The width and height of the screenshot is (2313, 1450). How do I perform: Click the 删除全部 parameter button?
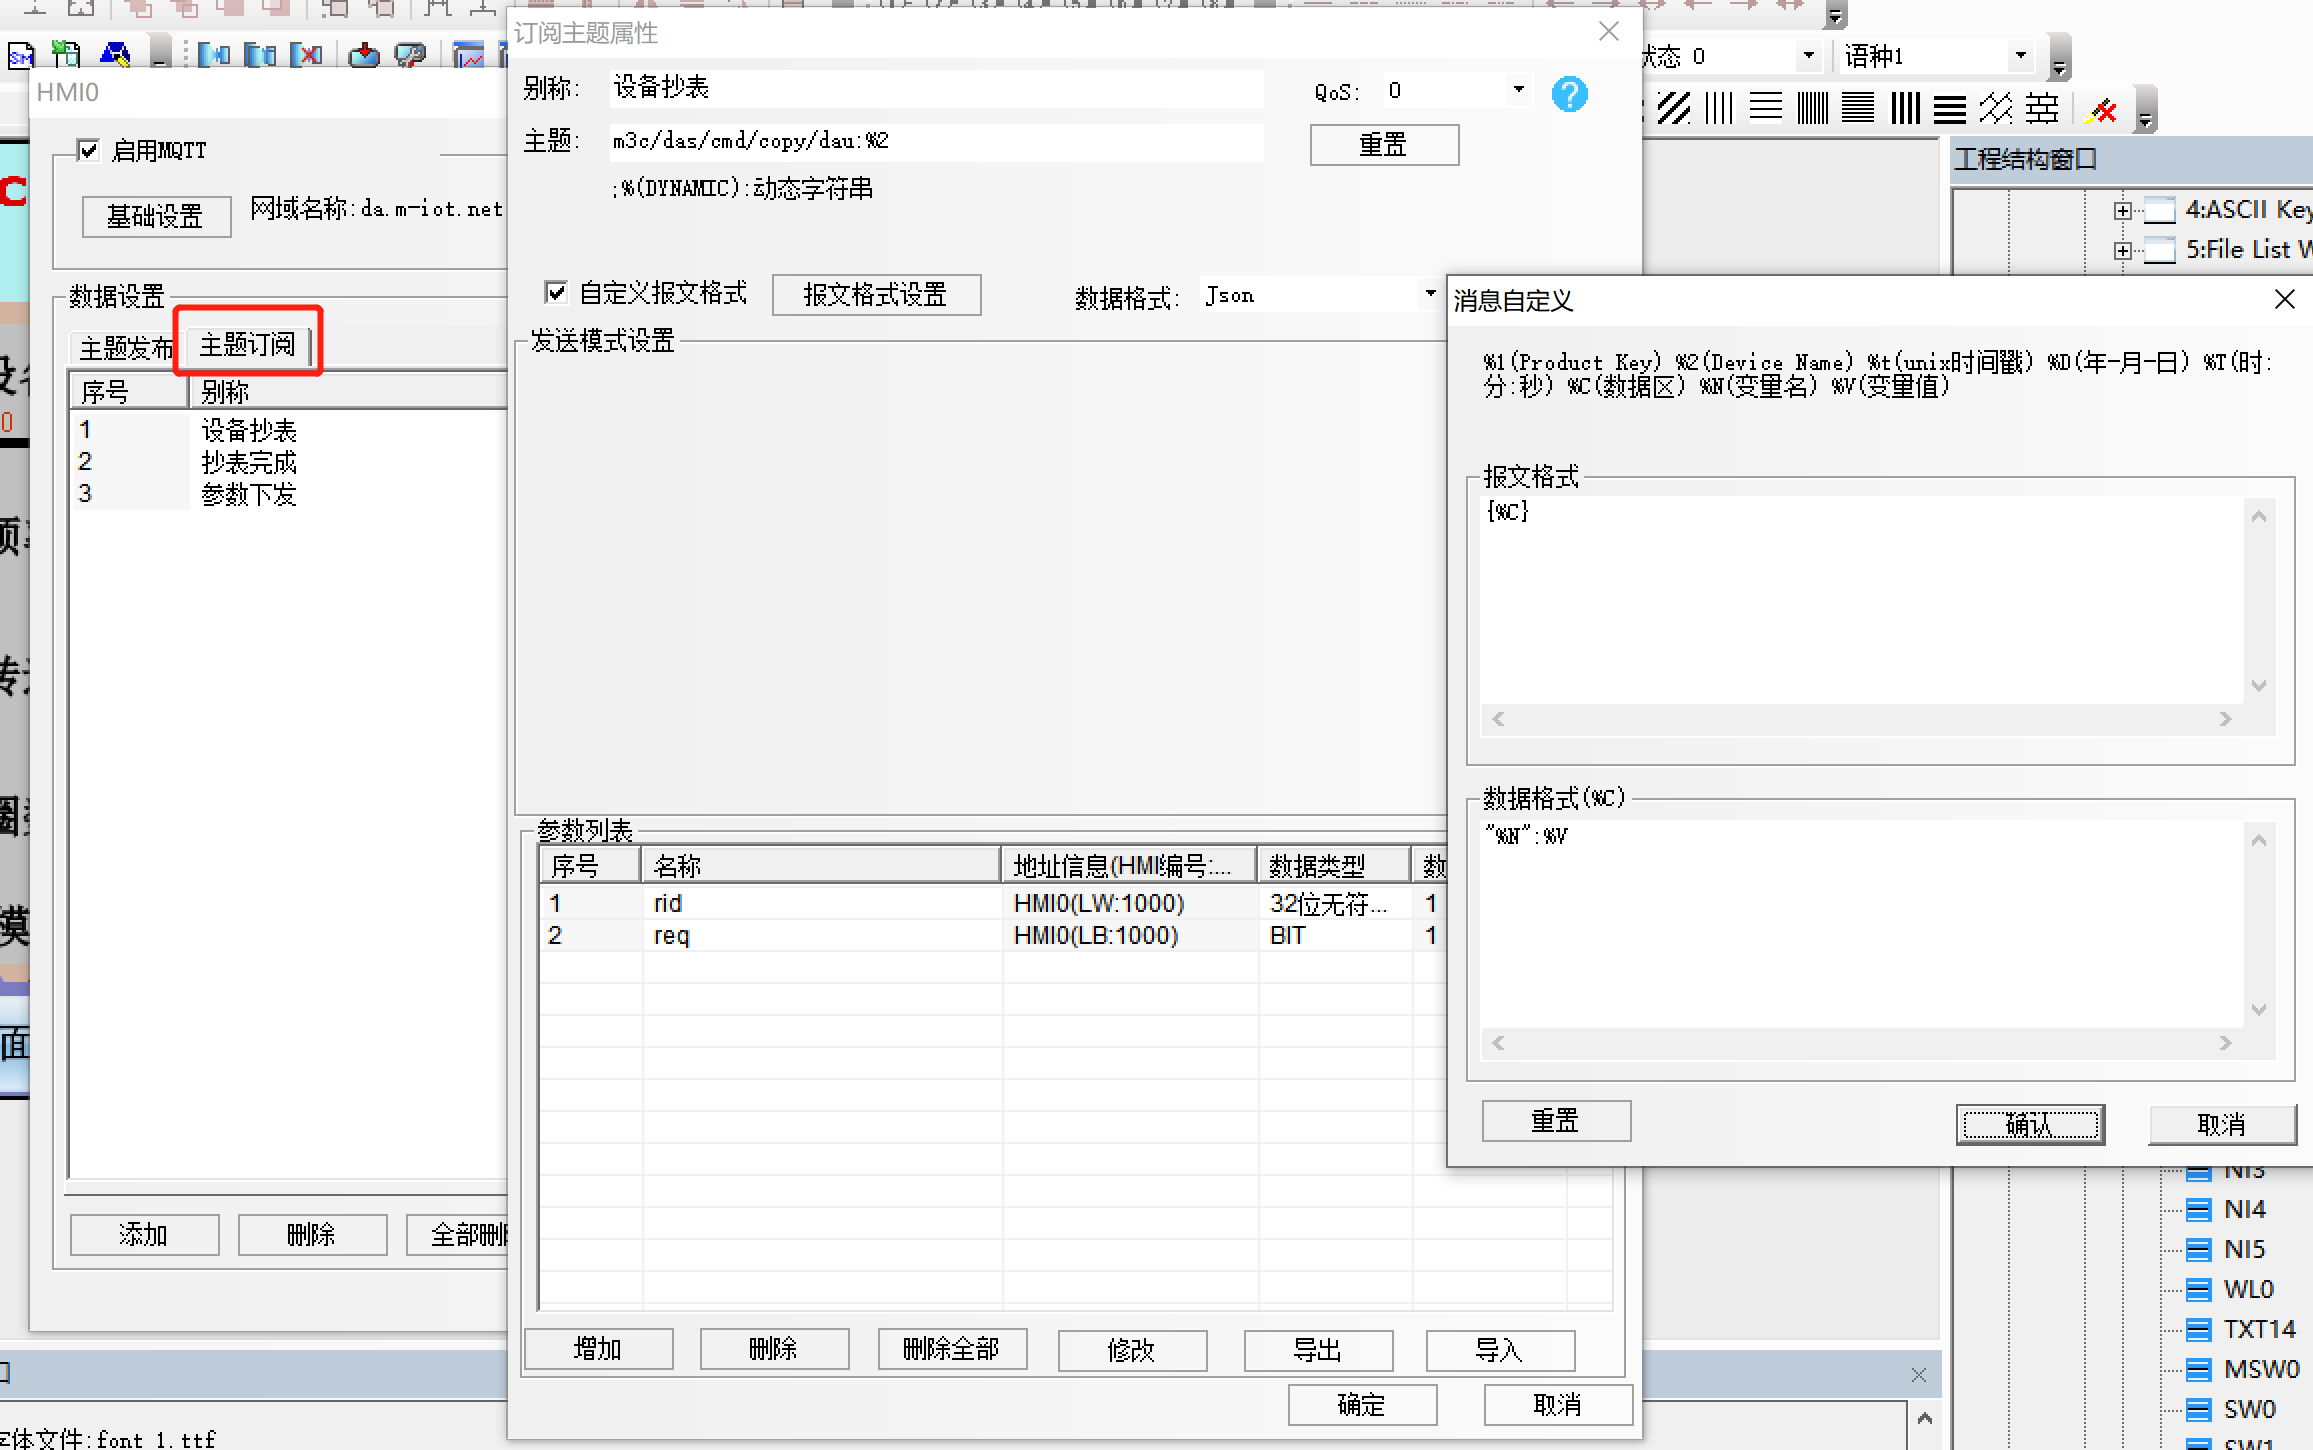click(952, 1349)
